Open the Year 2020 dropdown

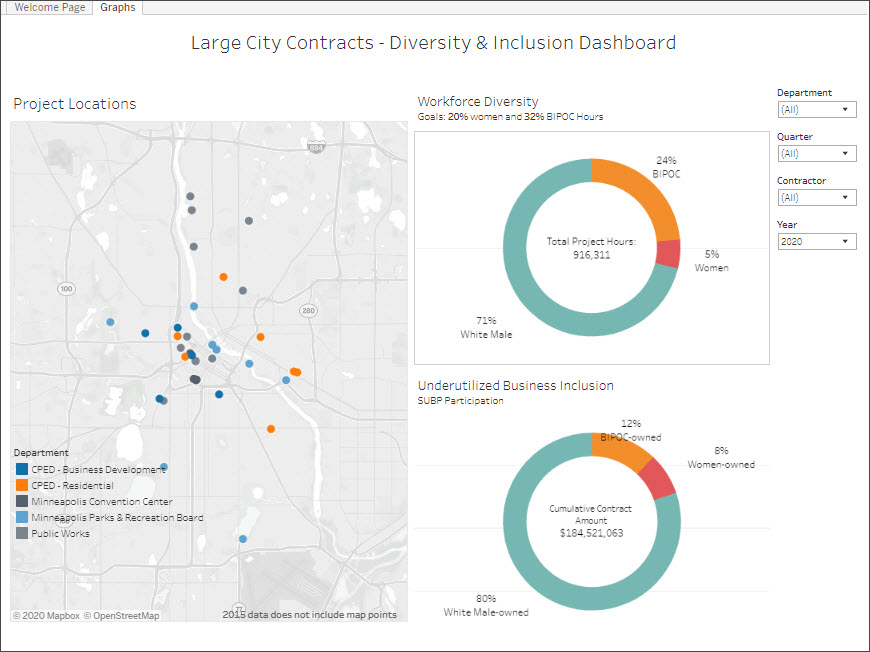tap(817, 241)
